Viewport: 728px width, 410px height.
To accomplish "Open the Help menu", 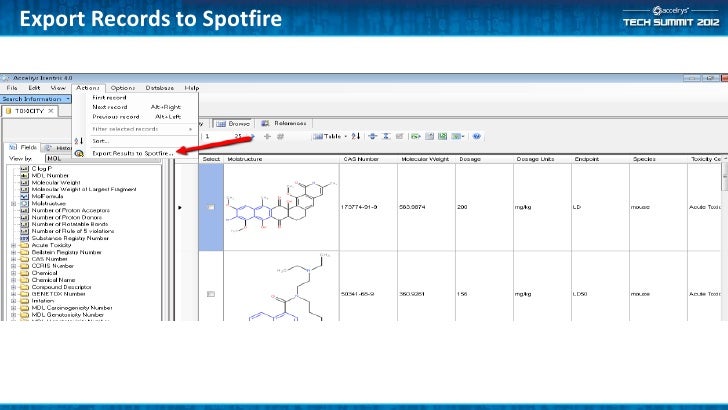I will 192,88.
